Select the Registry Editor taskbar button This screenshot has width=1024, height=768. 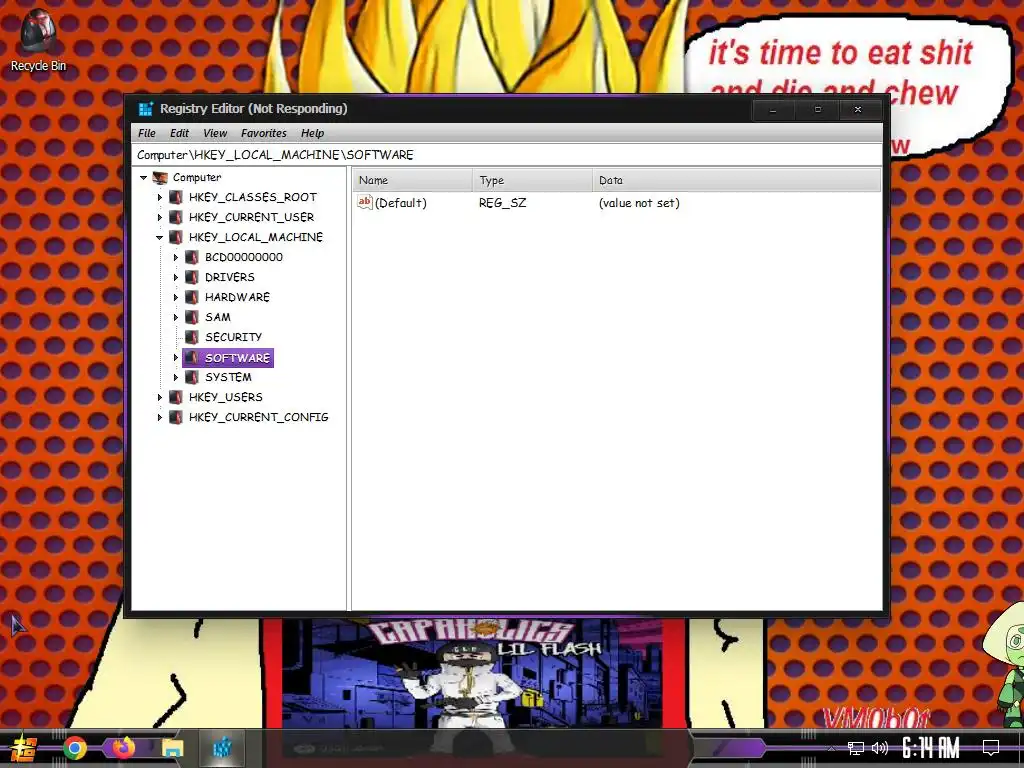pos(221,748)
